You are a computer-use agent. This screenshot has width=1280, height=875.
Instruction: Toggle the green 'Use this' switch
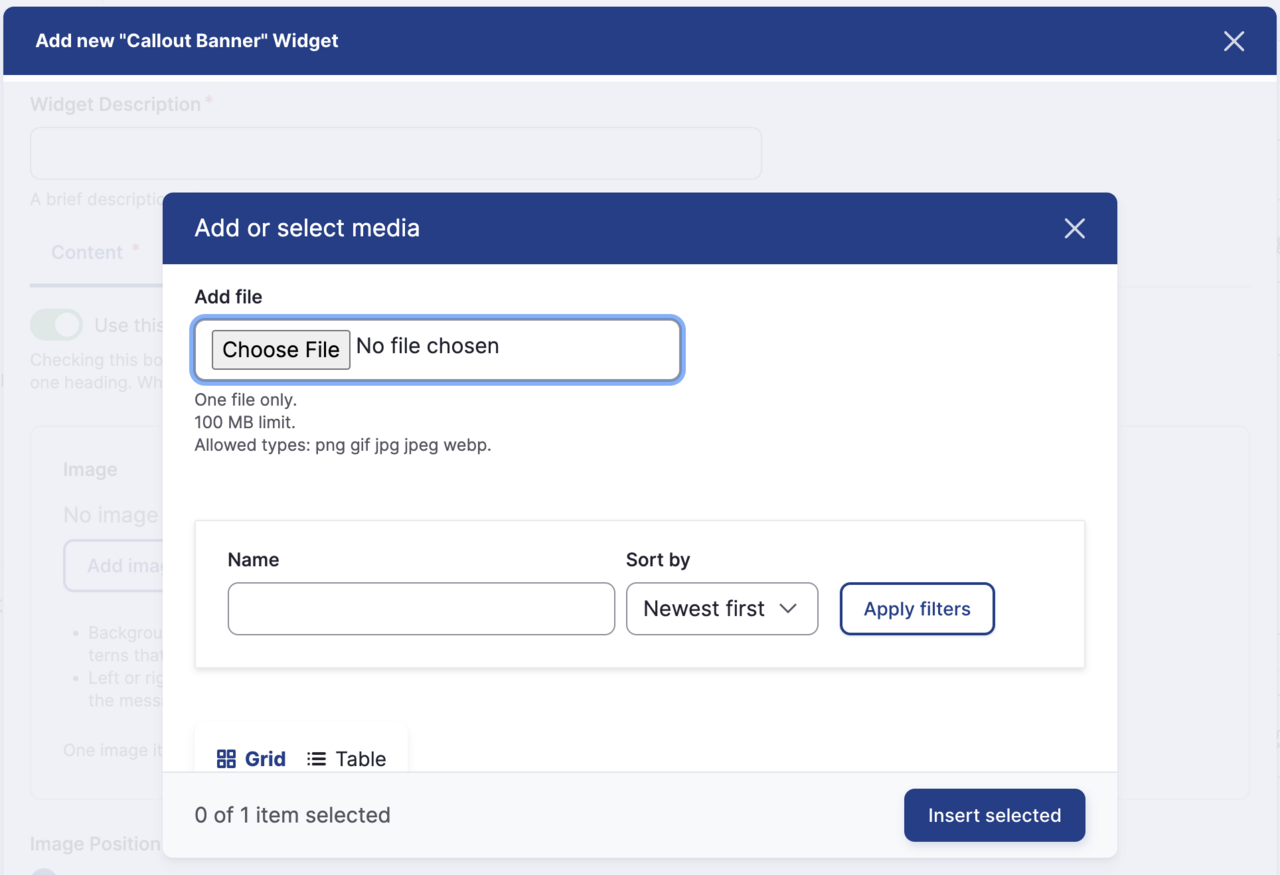[x=56, y=325]
